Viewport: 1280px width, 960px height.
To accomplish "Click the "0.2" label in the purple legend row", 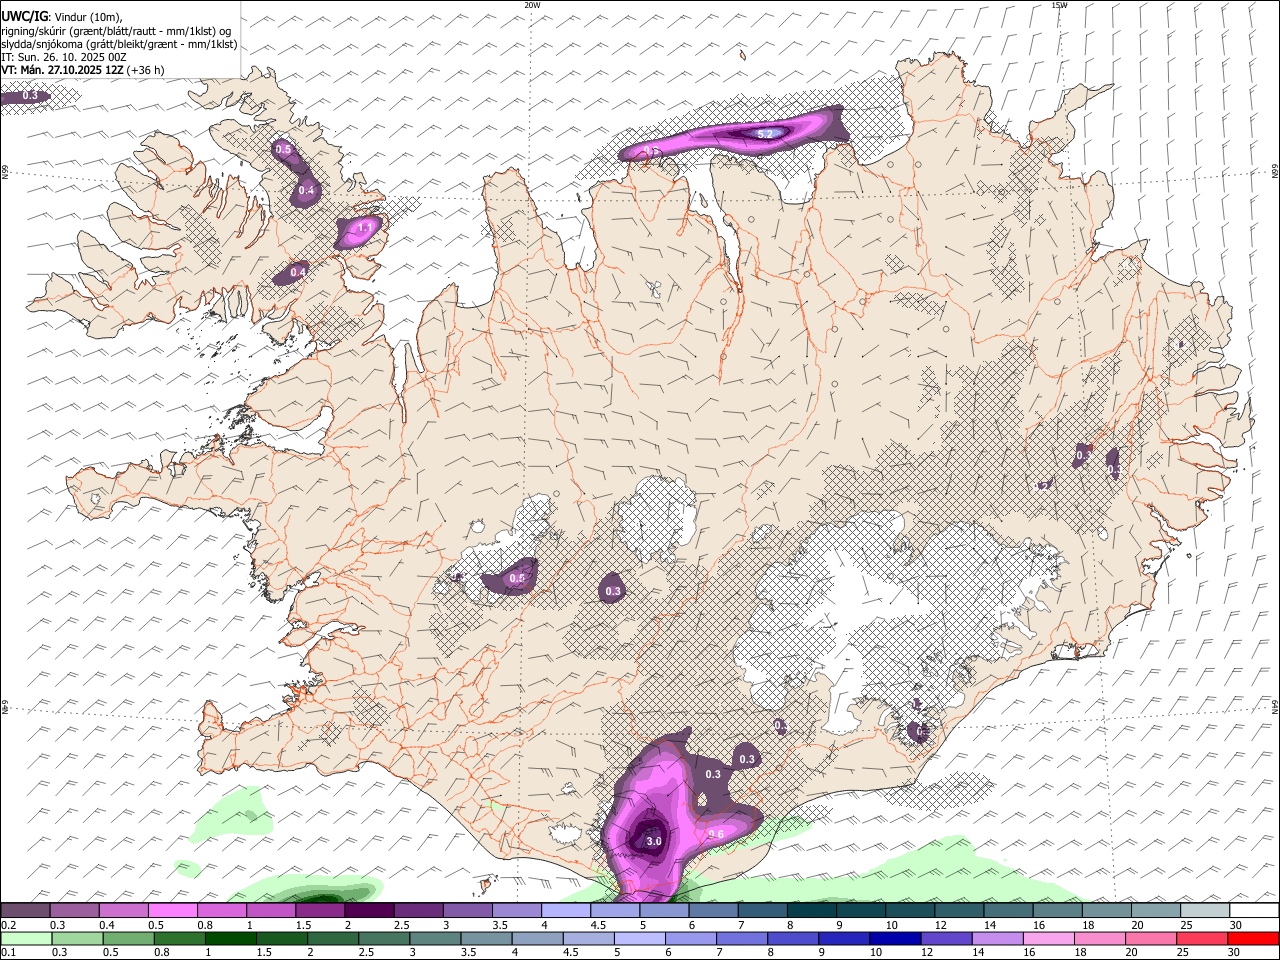I will [x=10, y=925].
